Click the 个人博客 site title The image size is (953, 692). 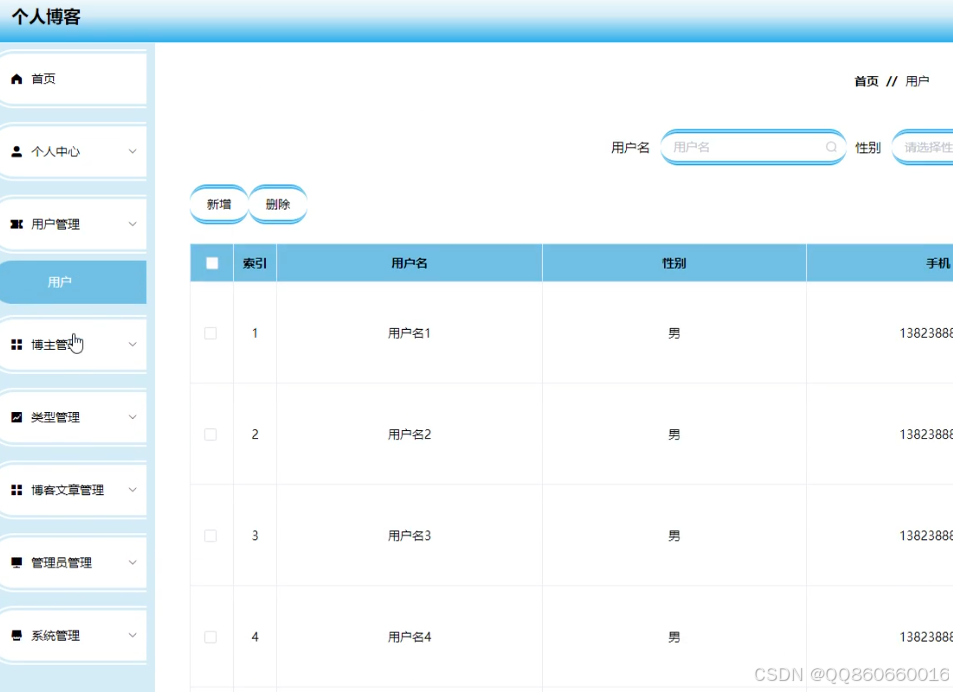click(x=46, y=16)
